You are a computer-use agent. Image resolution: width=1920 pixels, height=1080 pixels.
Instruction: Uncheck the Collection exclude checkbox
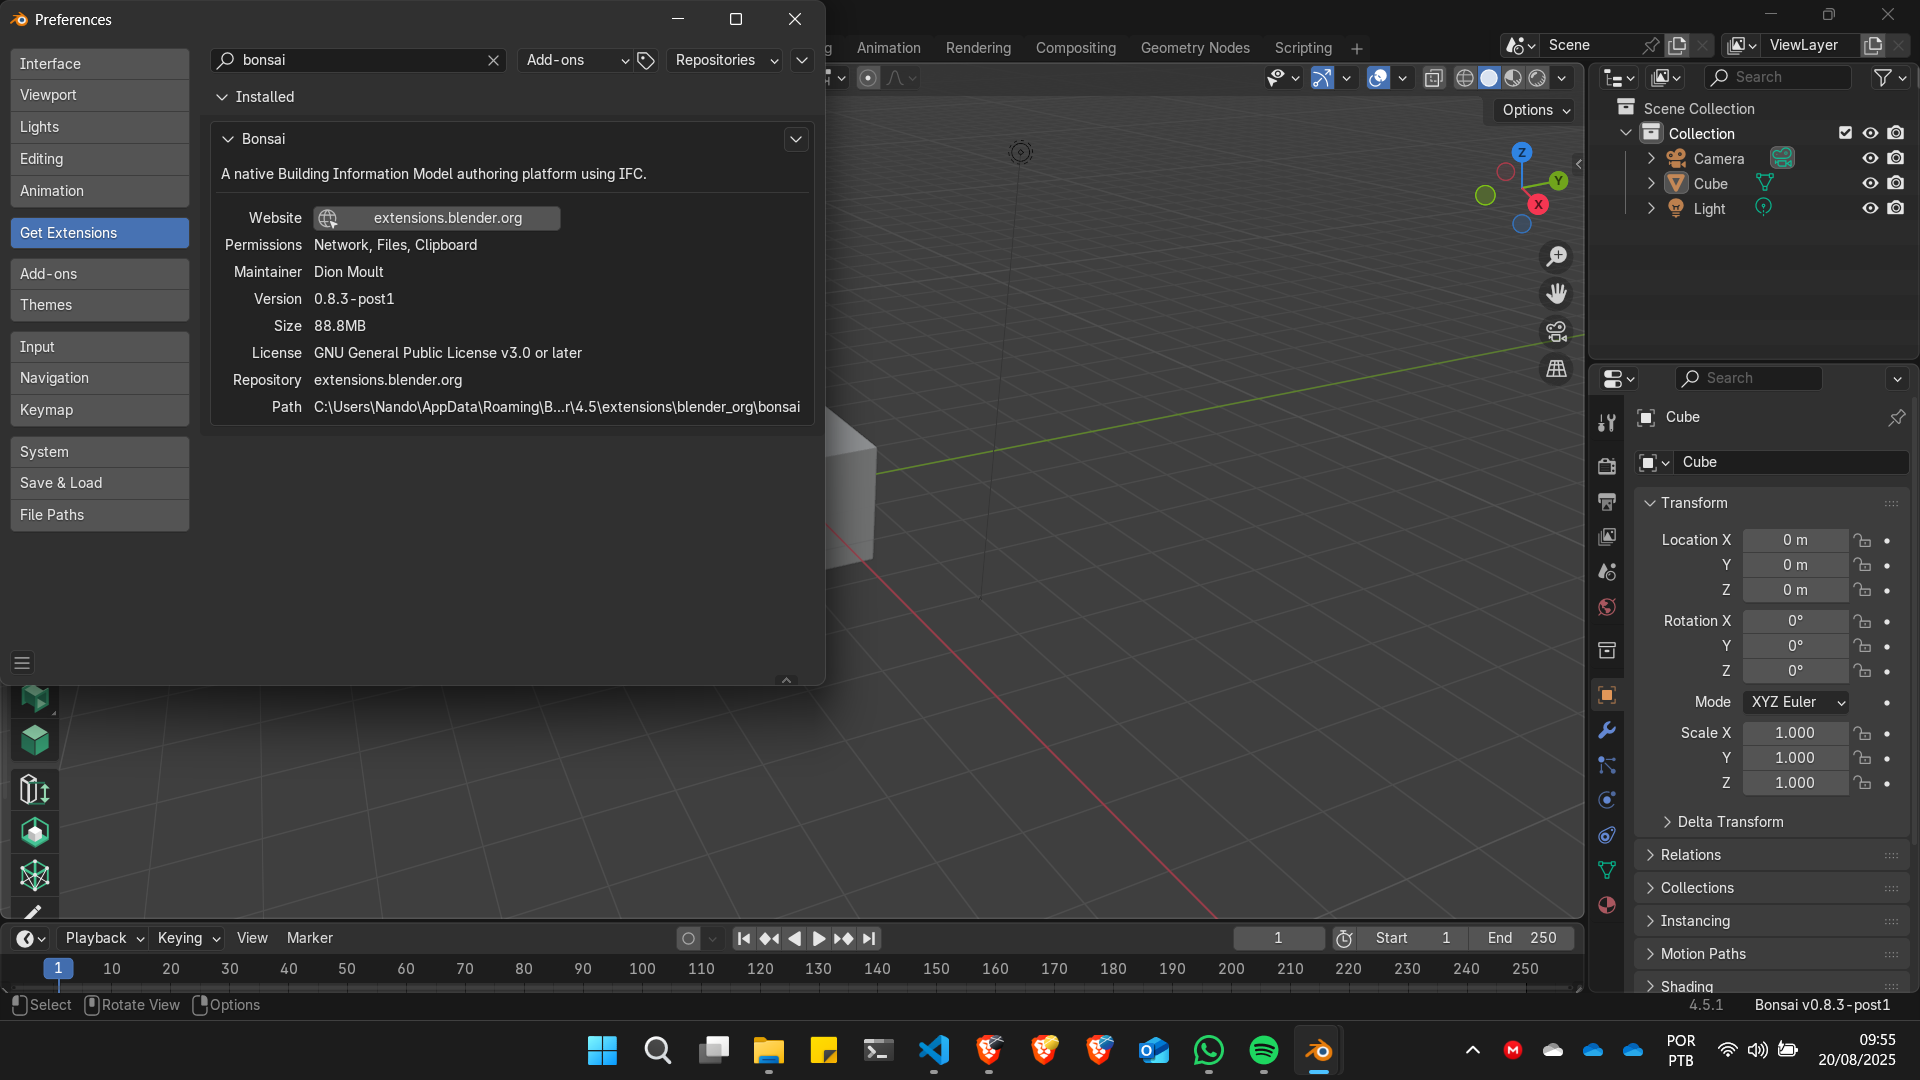coord(1845,133)
